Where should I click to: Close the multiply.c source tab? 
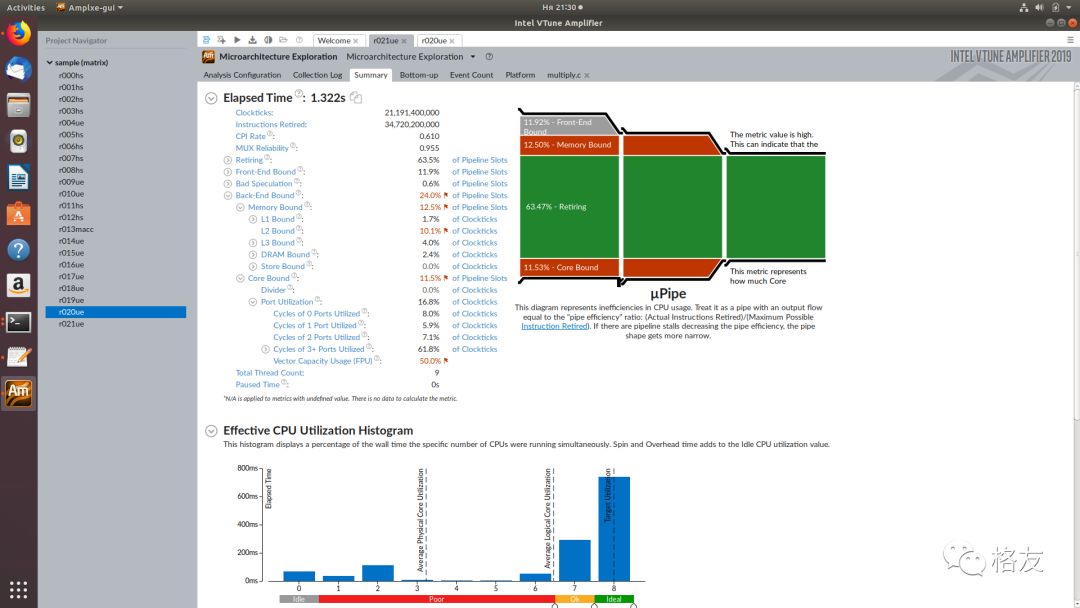point(587,76)
